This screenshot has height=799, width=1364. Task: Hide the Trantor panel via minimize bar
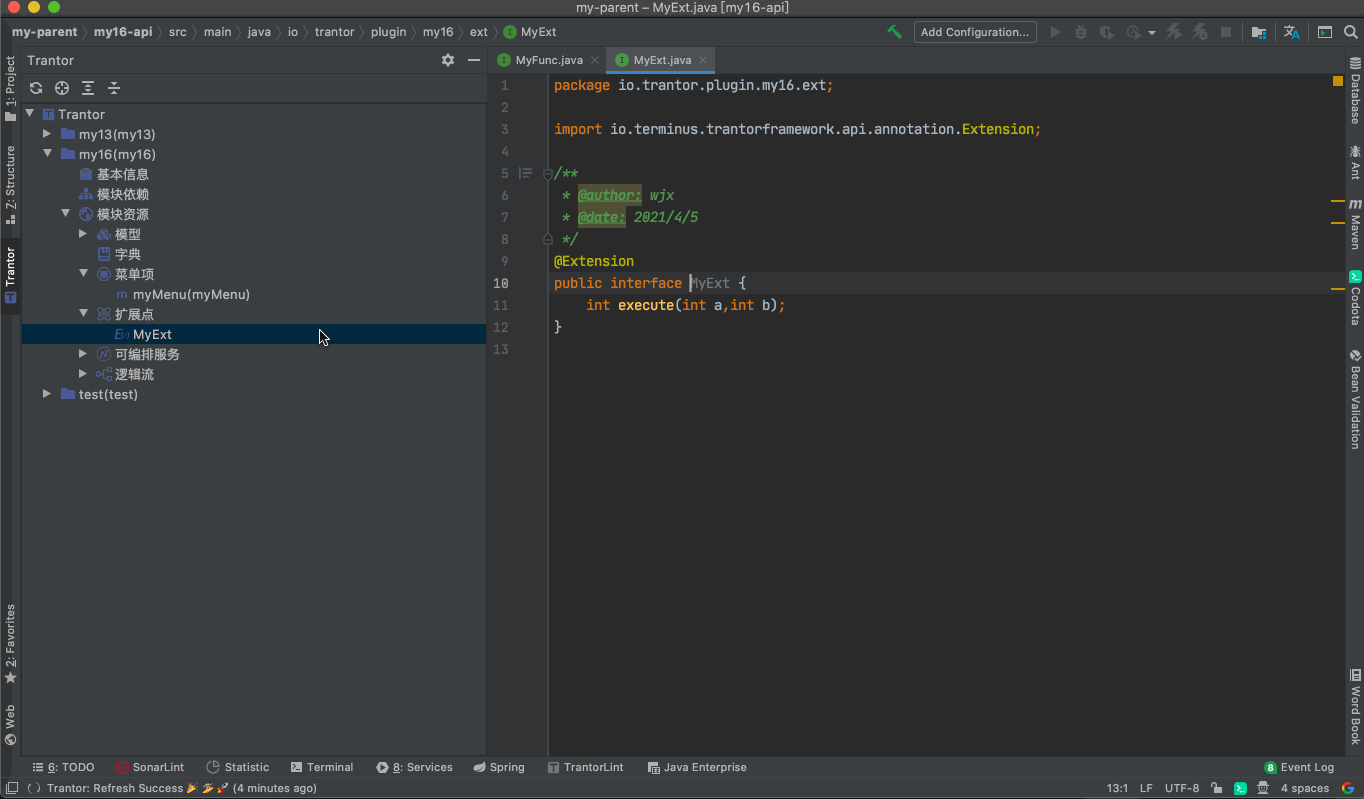(x=473, y=60)
